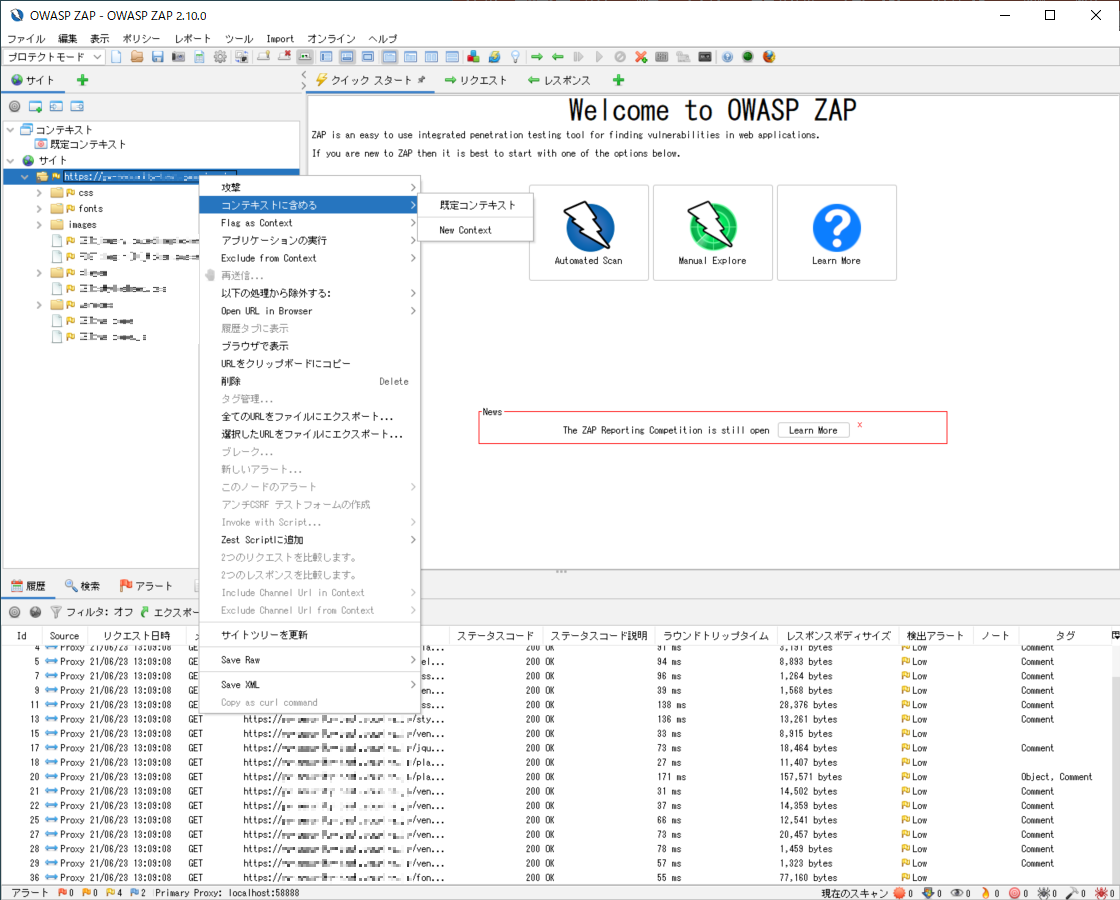
Task: Launch Firefox browser from toolbar icon
Action: point(769,56)
